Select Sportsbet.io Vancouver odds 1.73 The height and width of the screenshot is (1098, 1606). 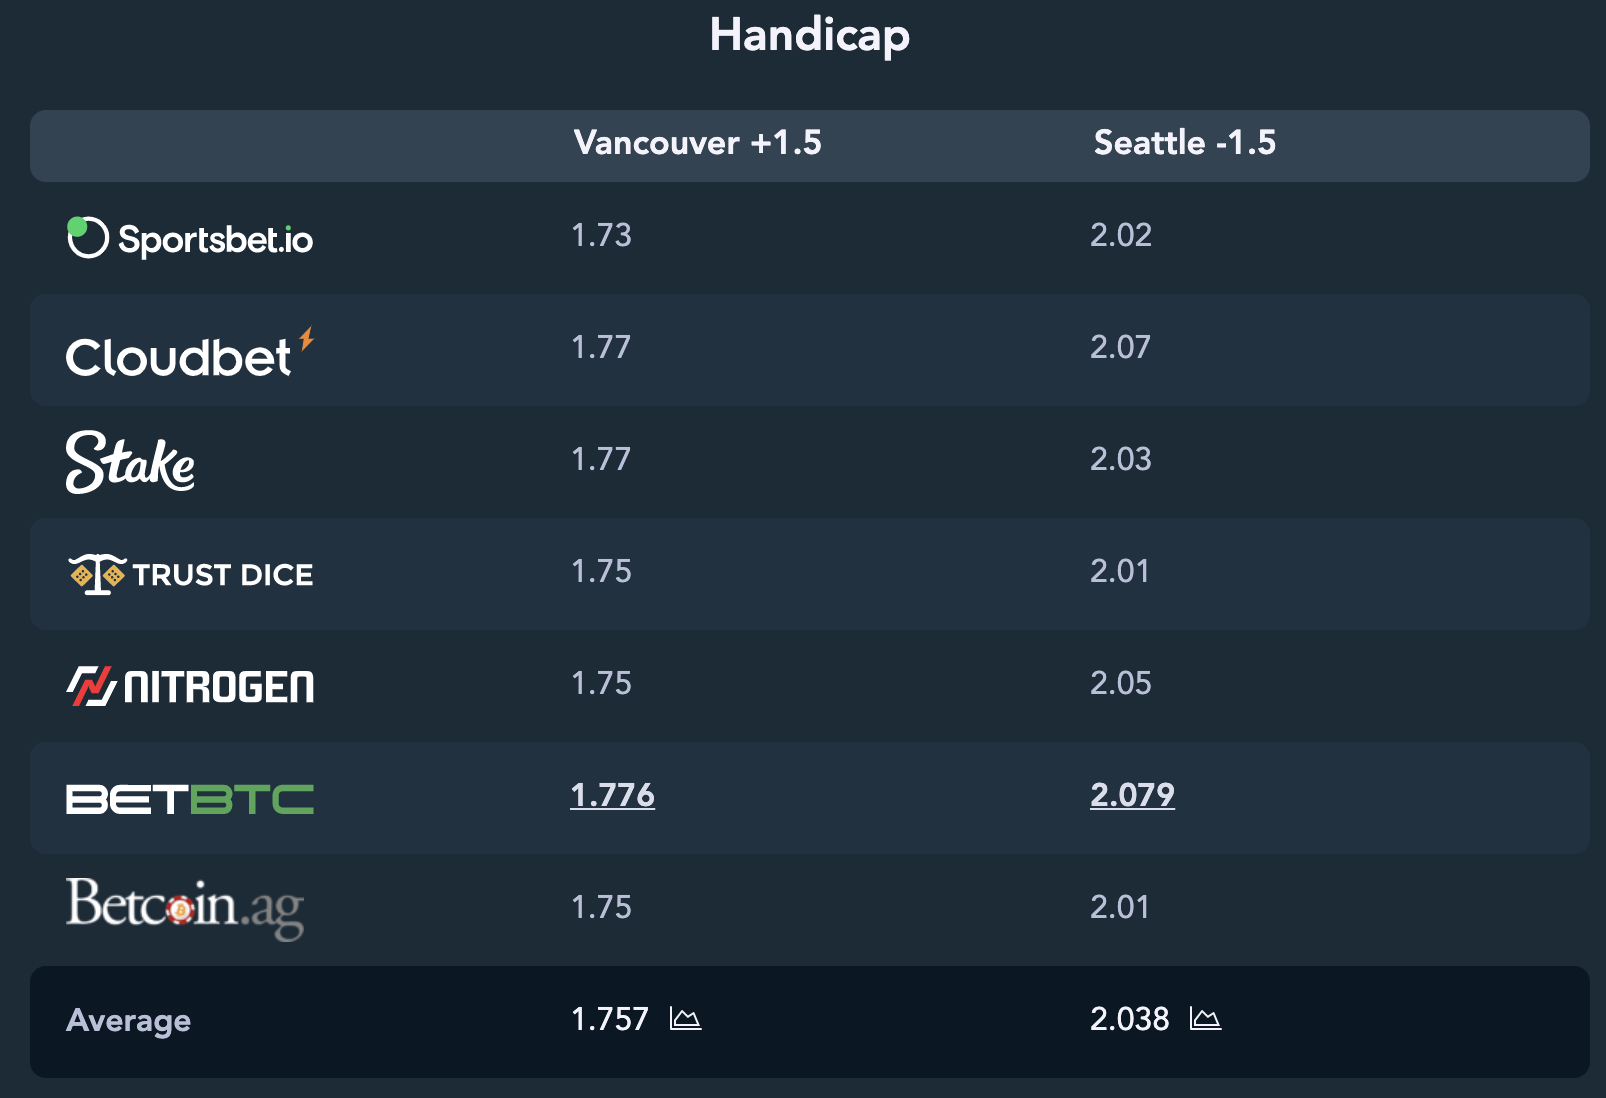pos(601,235)
